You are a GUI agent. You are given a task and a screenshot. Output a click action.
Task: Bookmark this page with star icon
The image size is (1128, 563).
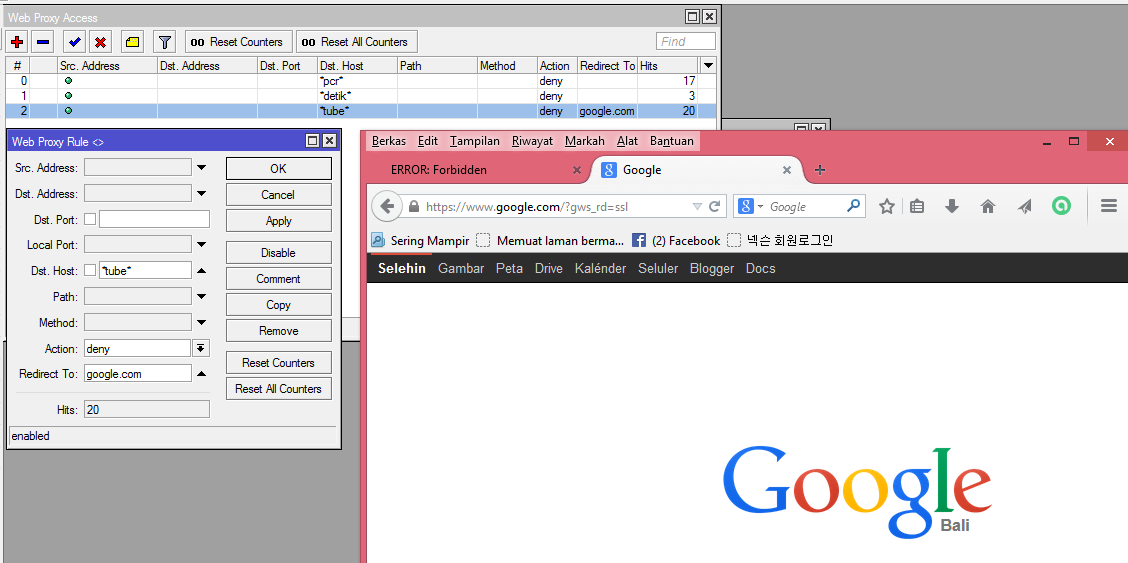click(887, 207)
